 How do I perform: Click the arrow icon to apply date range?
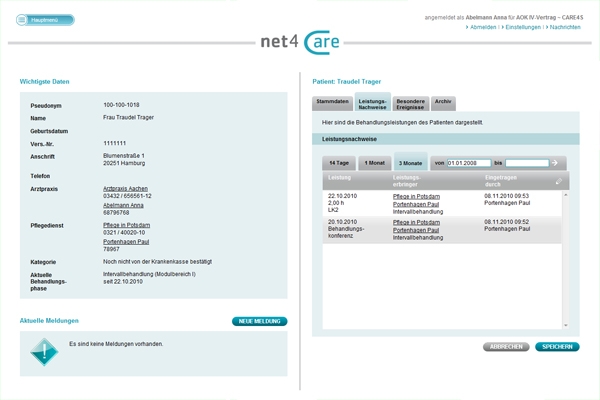pyautogui.click(x=554, y=163)
